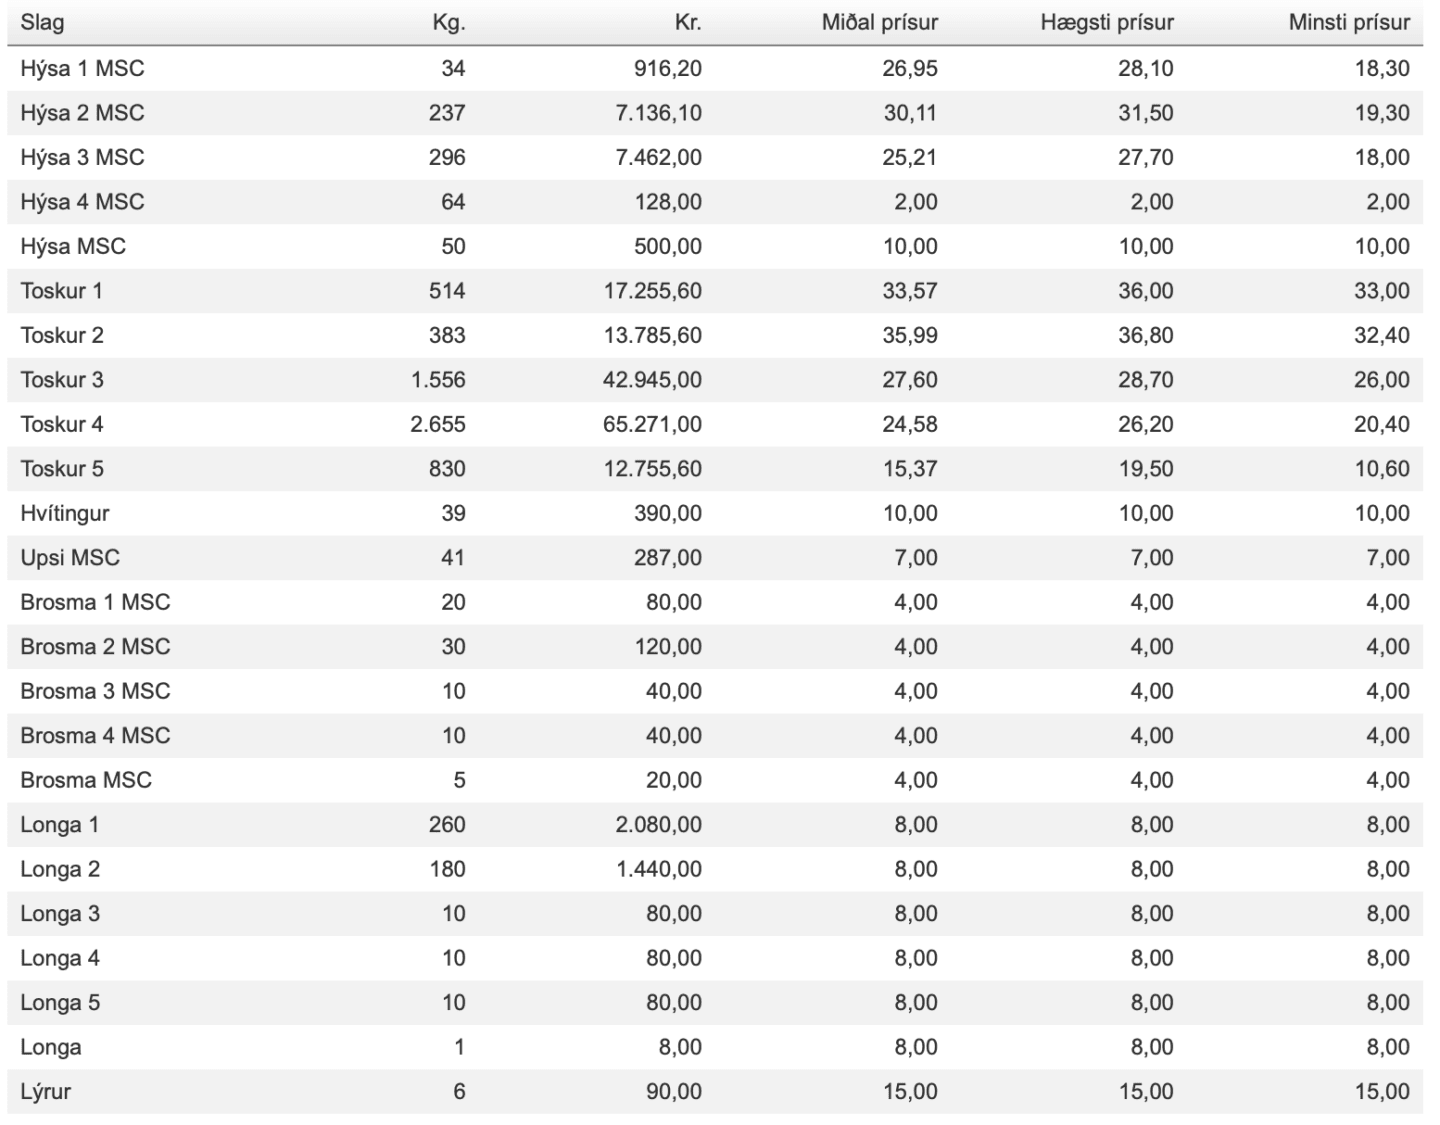1440x1125 pixels.
Task: Select the Hýsa 4 MSC row label
Action: click(82, 202)
